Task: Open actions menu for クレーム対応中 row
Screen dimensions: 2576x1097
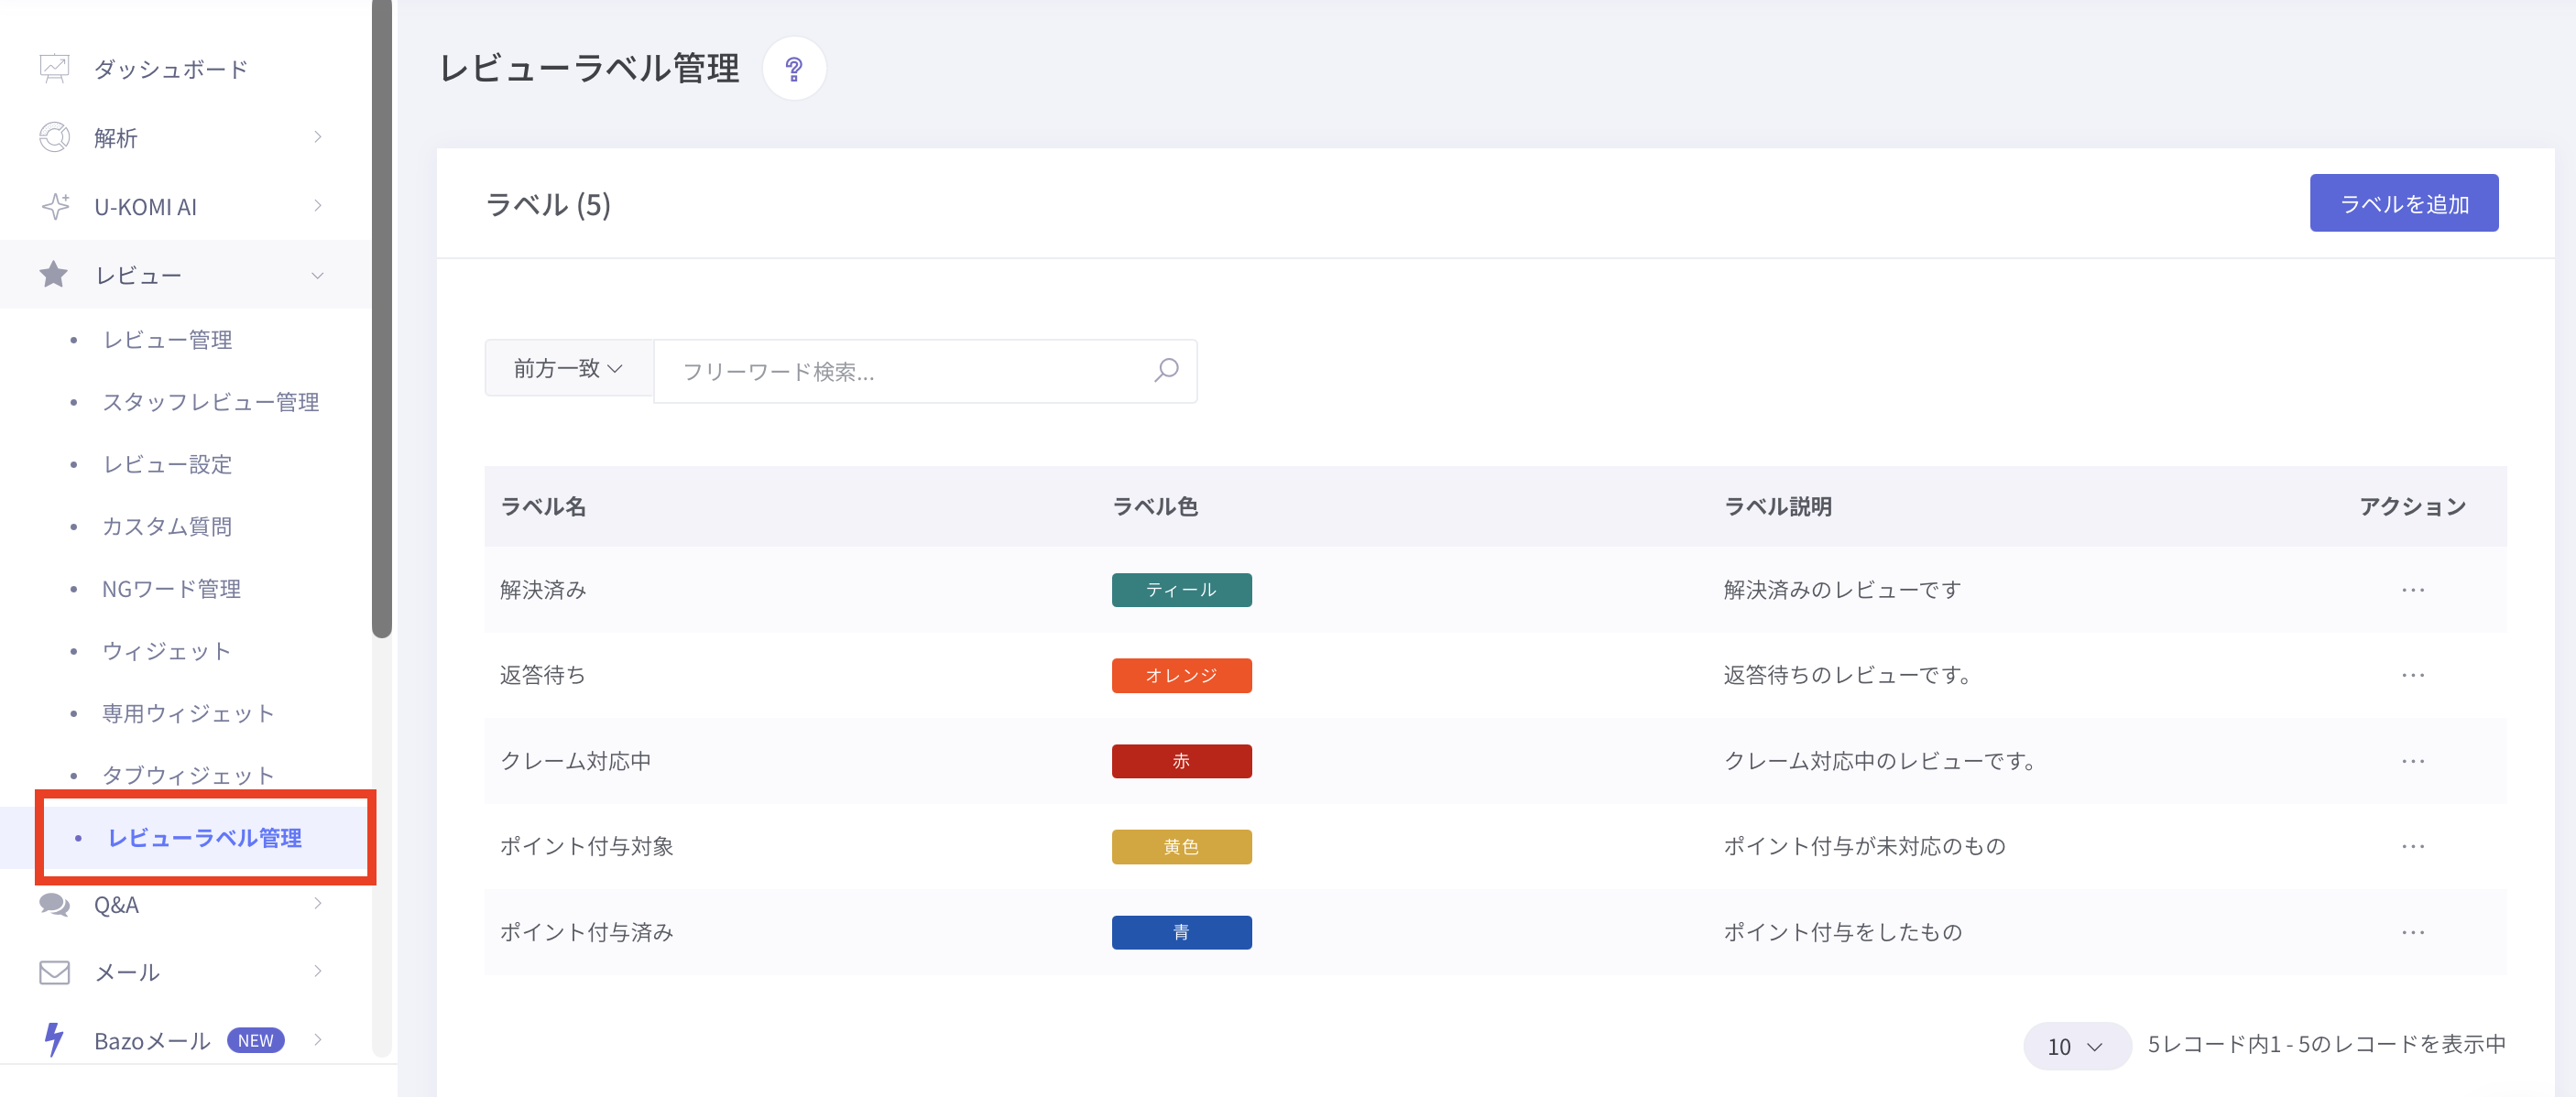Action: [2412, 761]
